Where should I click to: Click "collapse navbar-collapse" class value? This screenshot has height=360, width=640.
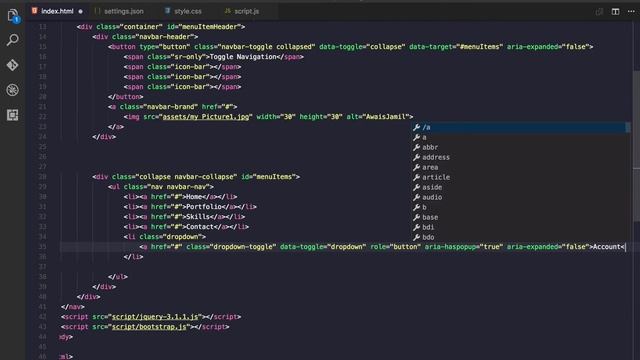pyautogui.click(x=186, y=177)
